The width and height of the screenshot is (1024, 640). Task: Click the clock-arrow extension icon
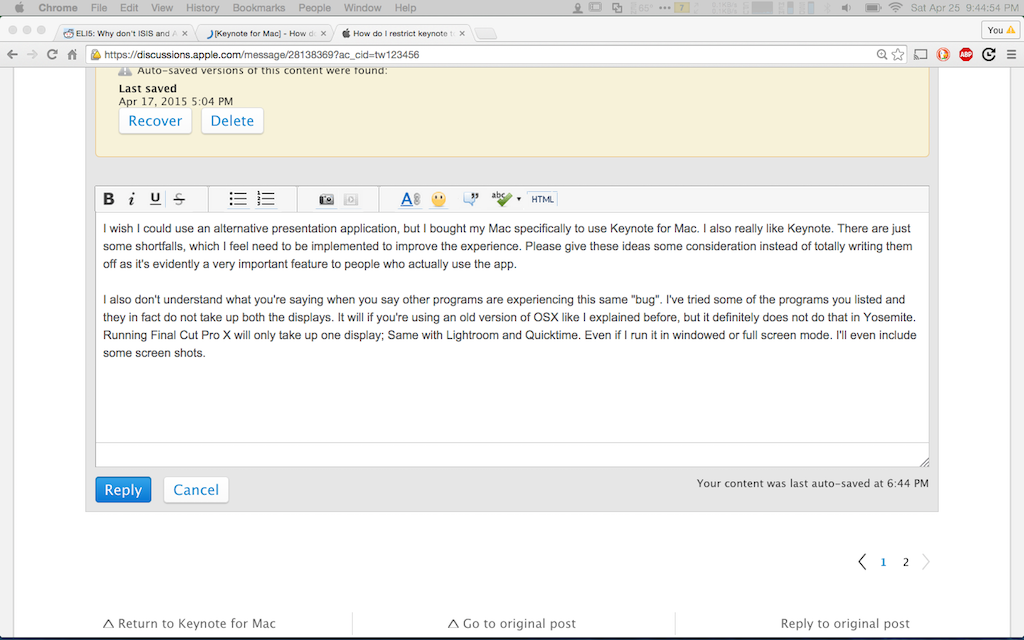(x=989, y=55)
